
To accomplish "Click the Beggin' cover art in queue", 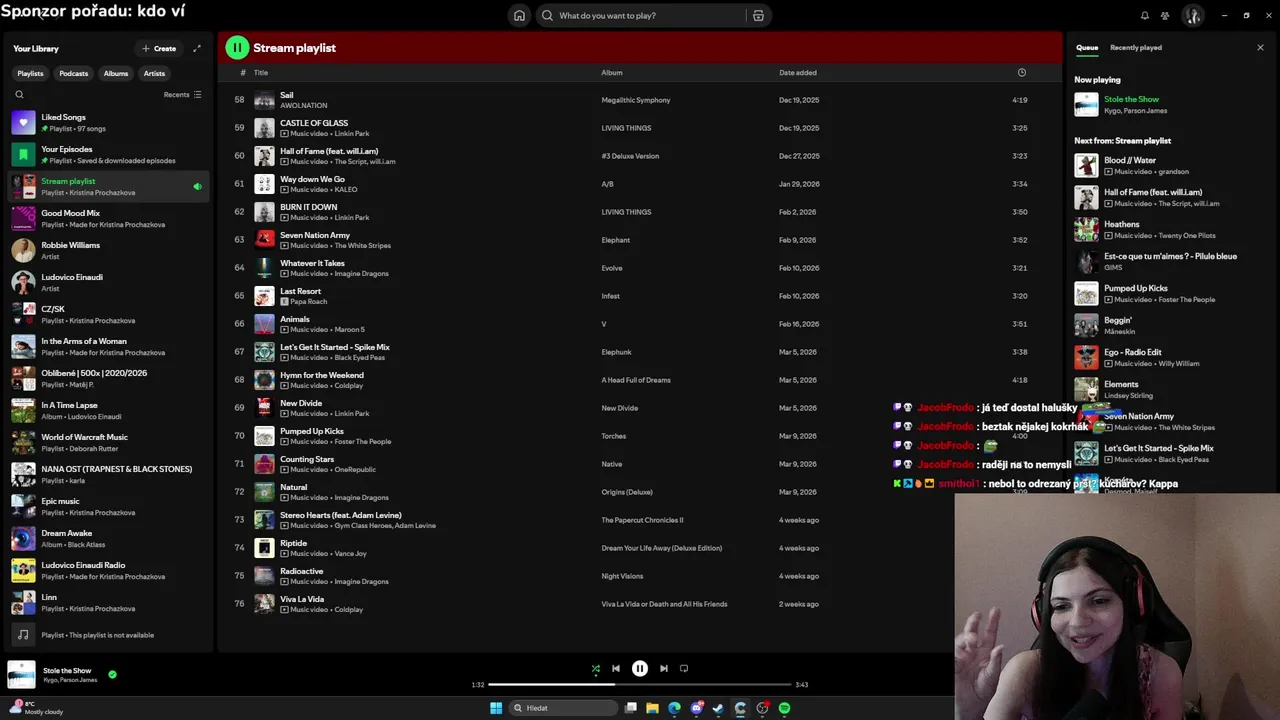I will click(x=1086, y=326).
